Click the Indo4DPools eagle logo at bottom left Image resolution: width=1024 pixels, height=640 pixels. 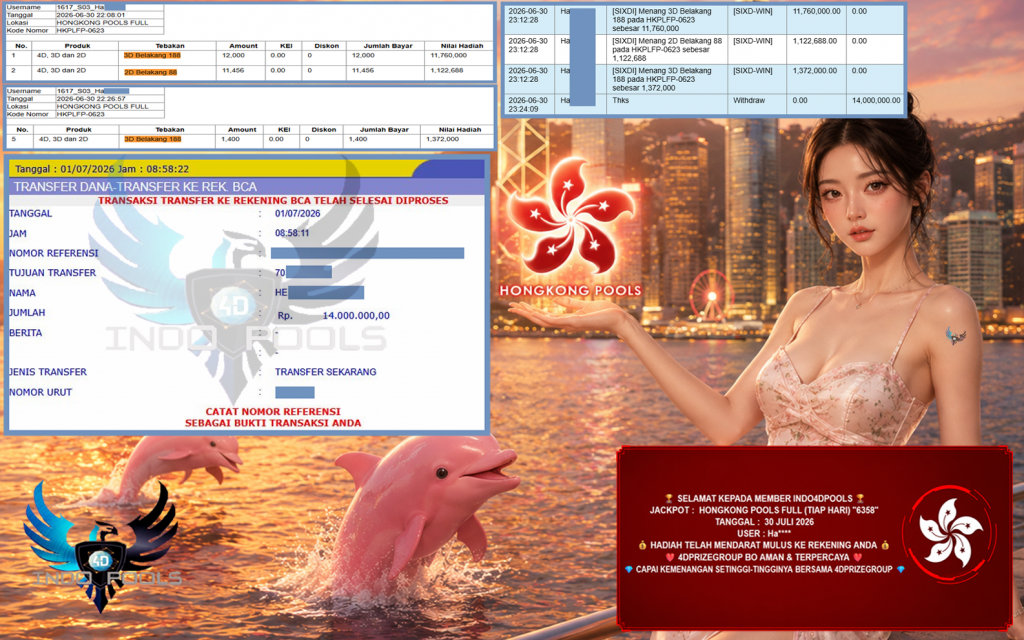(x=101, y=547)
